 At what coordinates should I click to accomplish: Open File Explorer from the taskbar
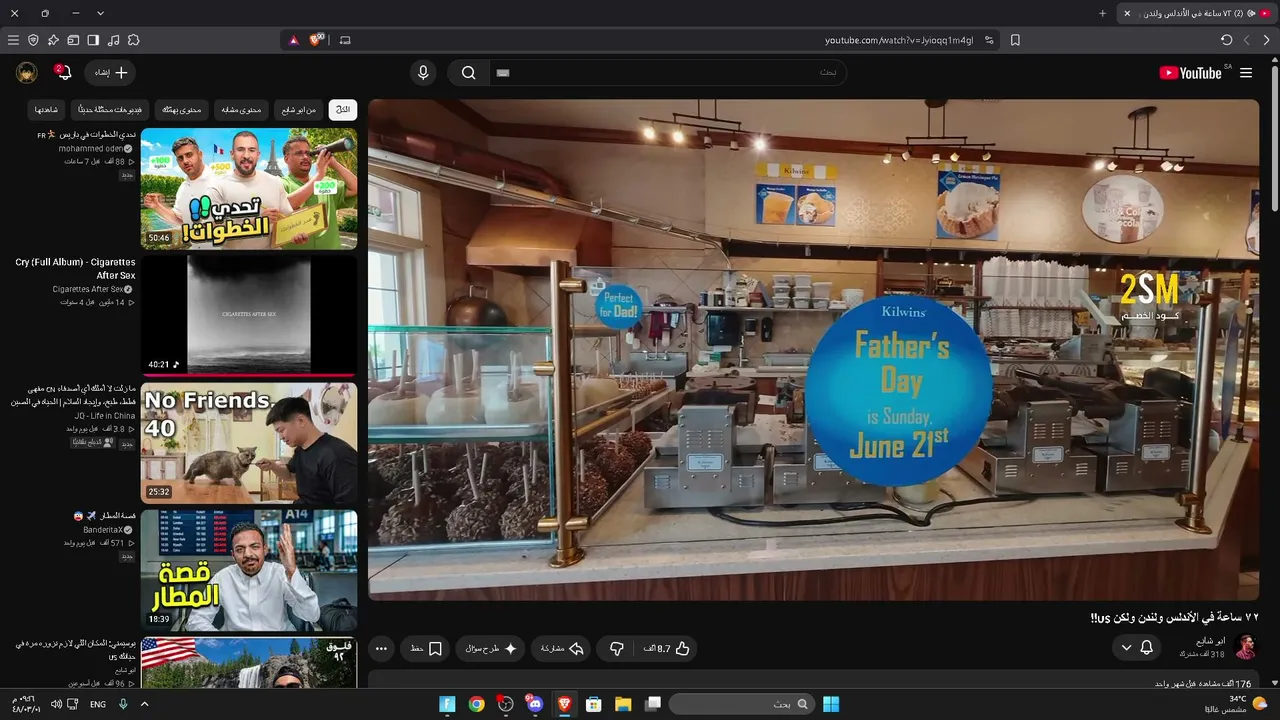[x=623, y=704]
